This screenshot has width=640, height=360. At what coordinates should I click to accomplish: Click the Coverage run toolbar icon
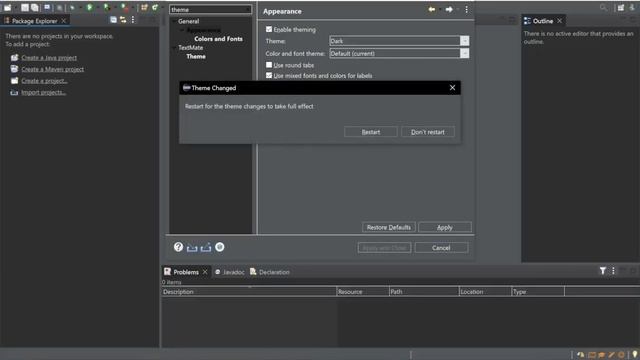pos(107,7)
